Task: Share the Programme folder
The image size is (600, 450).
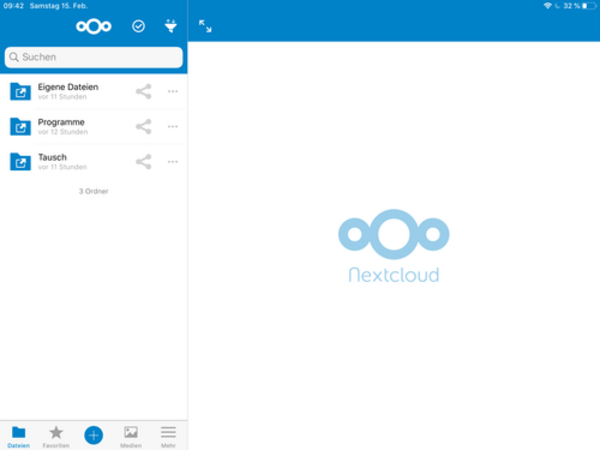Action: [x=143, y=127]
